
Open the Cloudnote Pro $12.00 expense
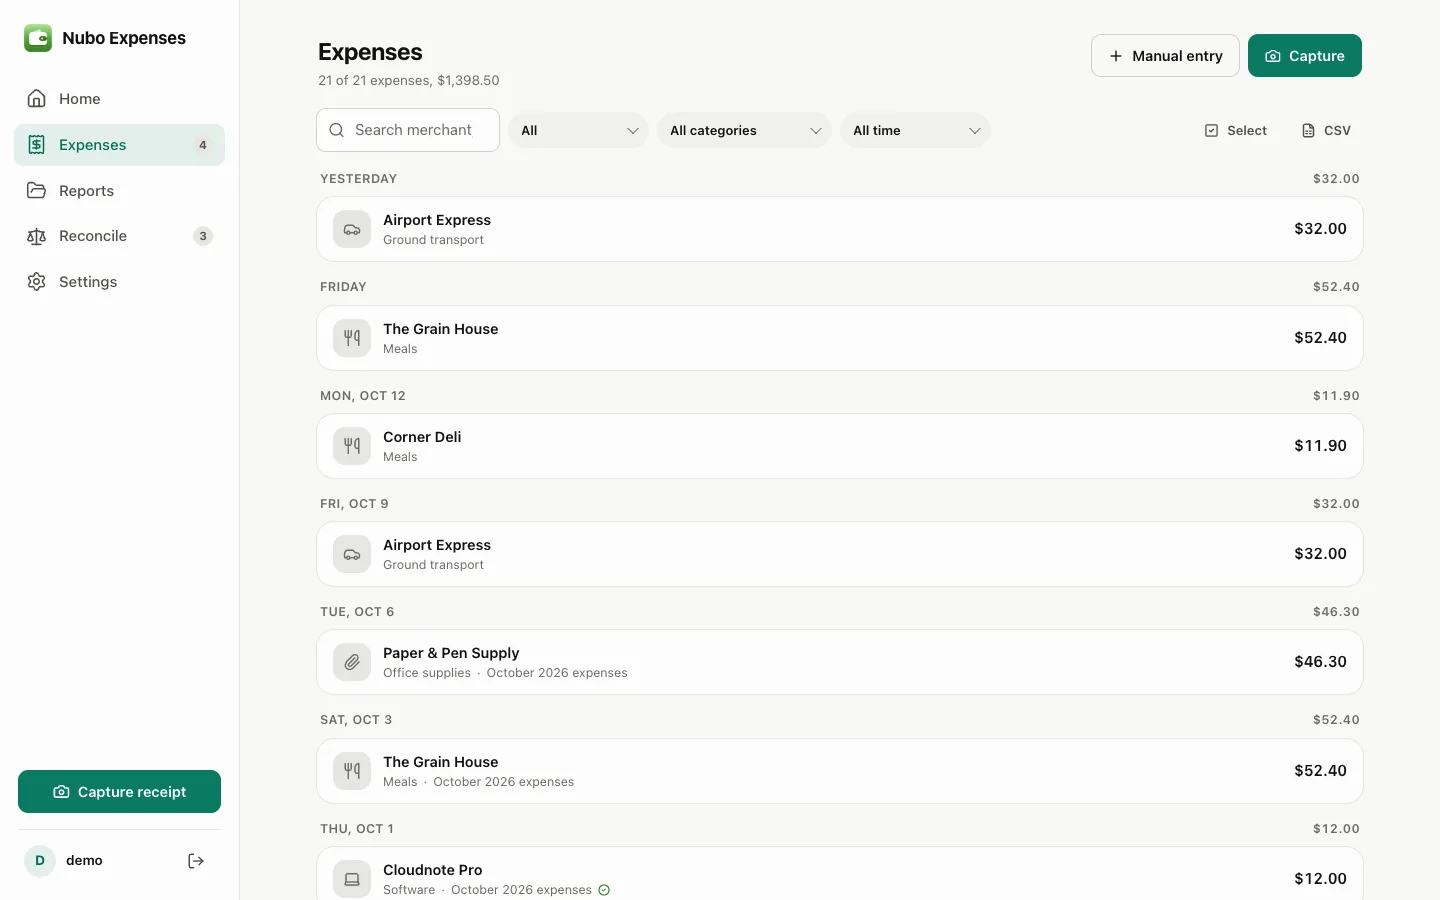point(840,875)
